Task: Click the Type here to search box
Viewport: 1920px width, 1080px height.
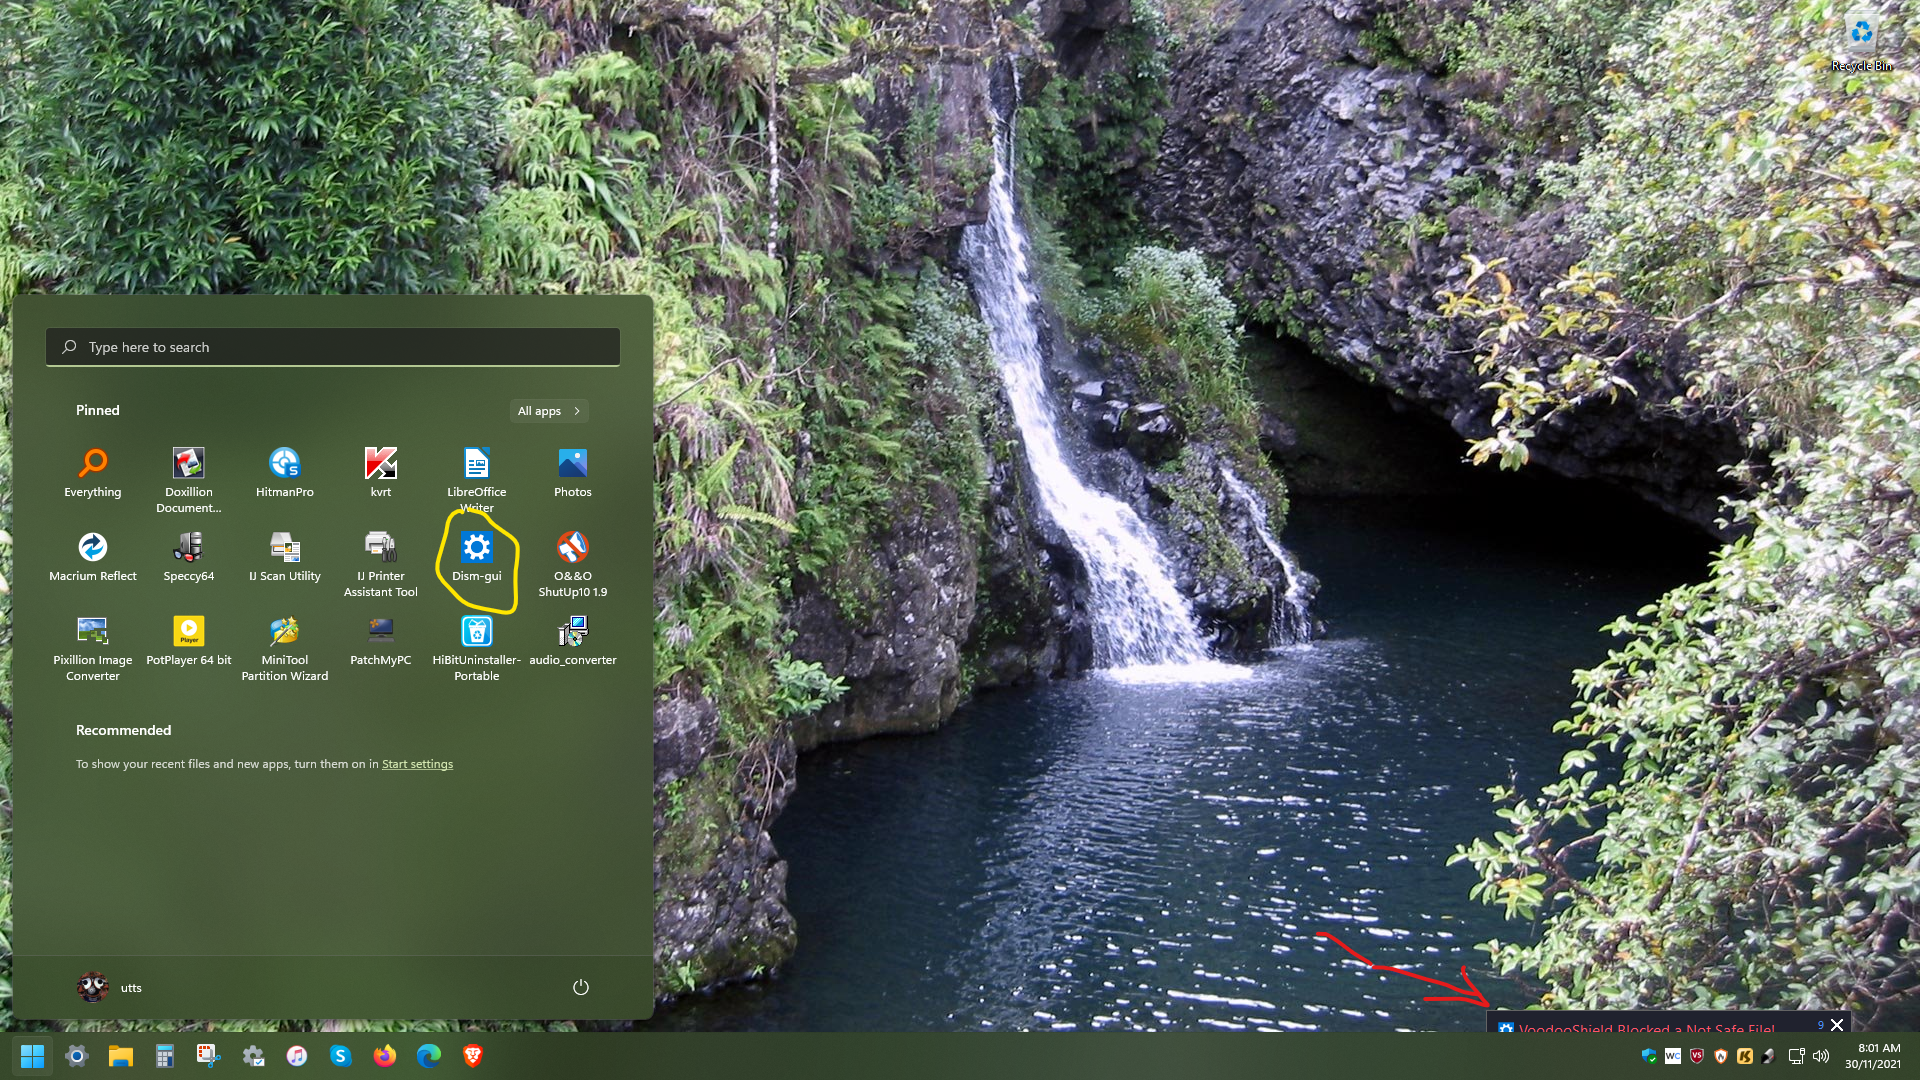Action: coord(332,347)
